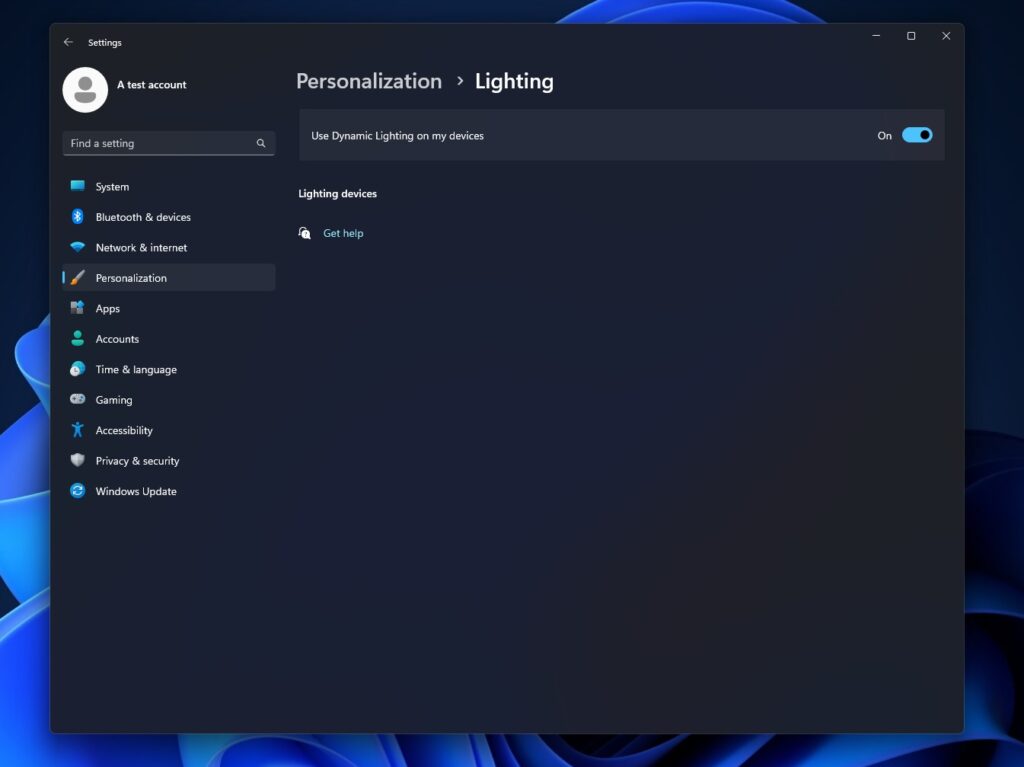Click the Gaming controller icon
This screenshot has height=767, width=1024.
[x=78, y=399]
